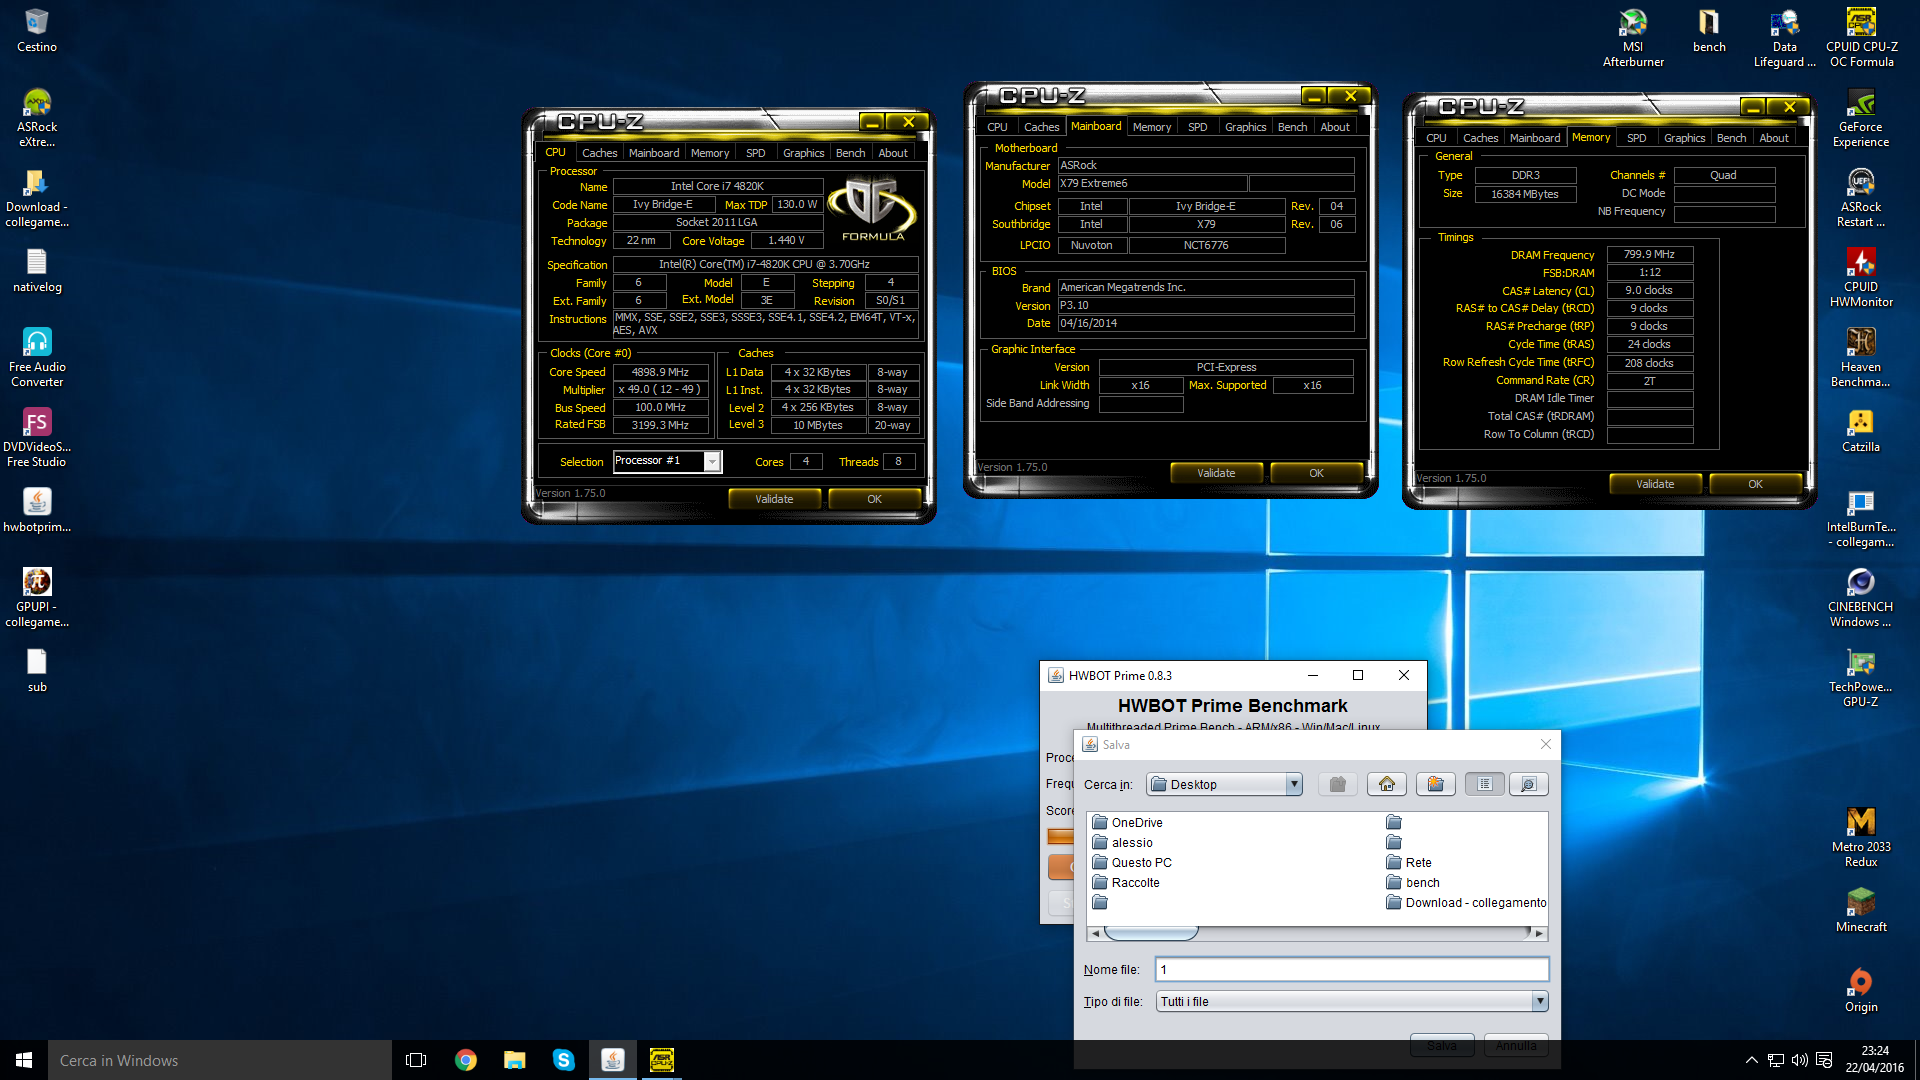
Task: Select Download - collegamento in Salva dialog
Action: coord(1466,902)
